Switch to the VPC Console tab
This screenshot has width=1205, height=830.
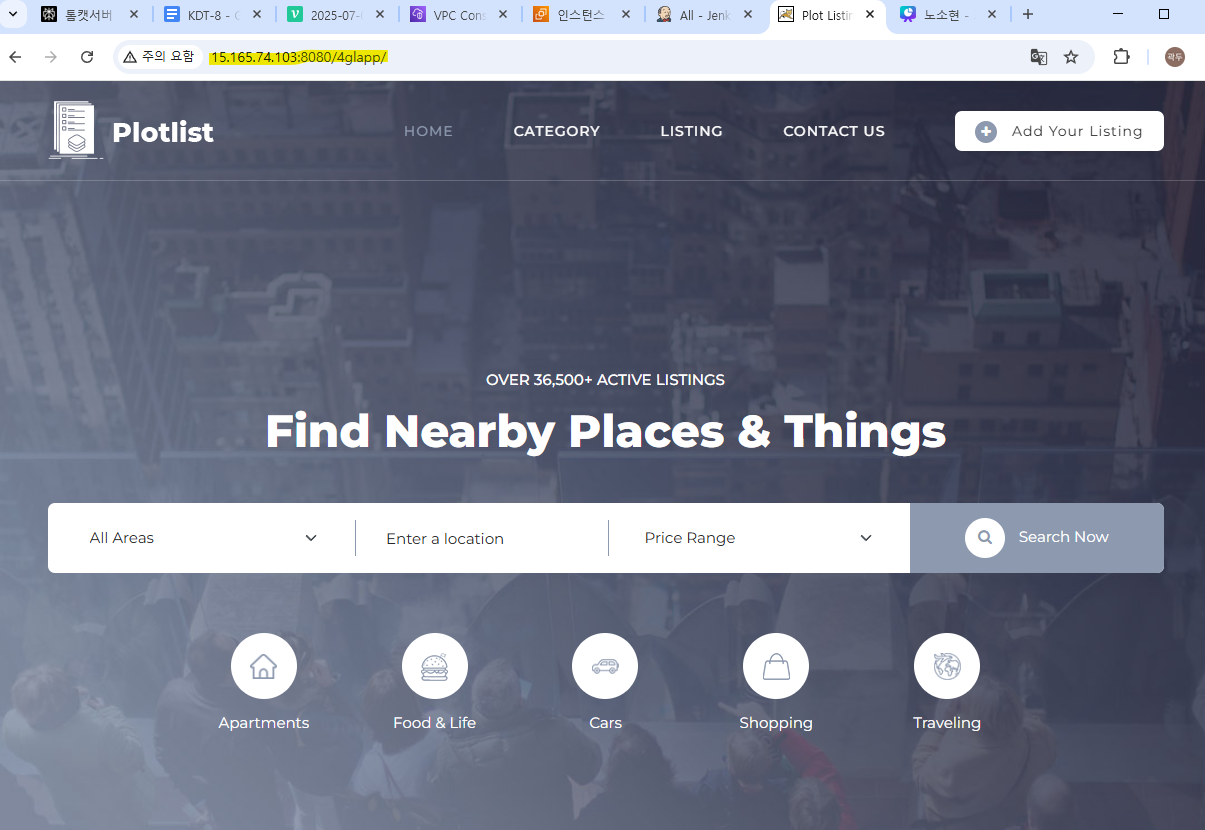pyautogui.click(x=460, y=15)
